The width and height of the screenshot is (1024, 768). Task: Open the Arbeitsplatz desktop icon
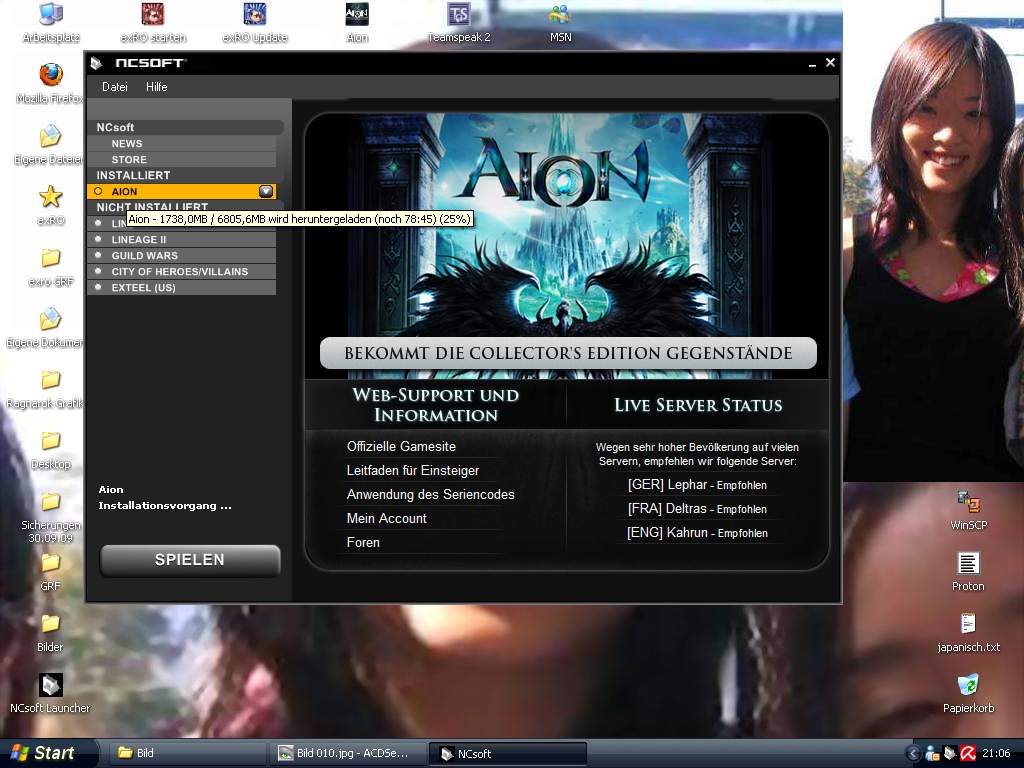51,23
